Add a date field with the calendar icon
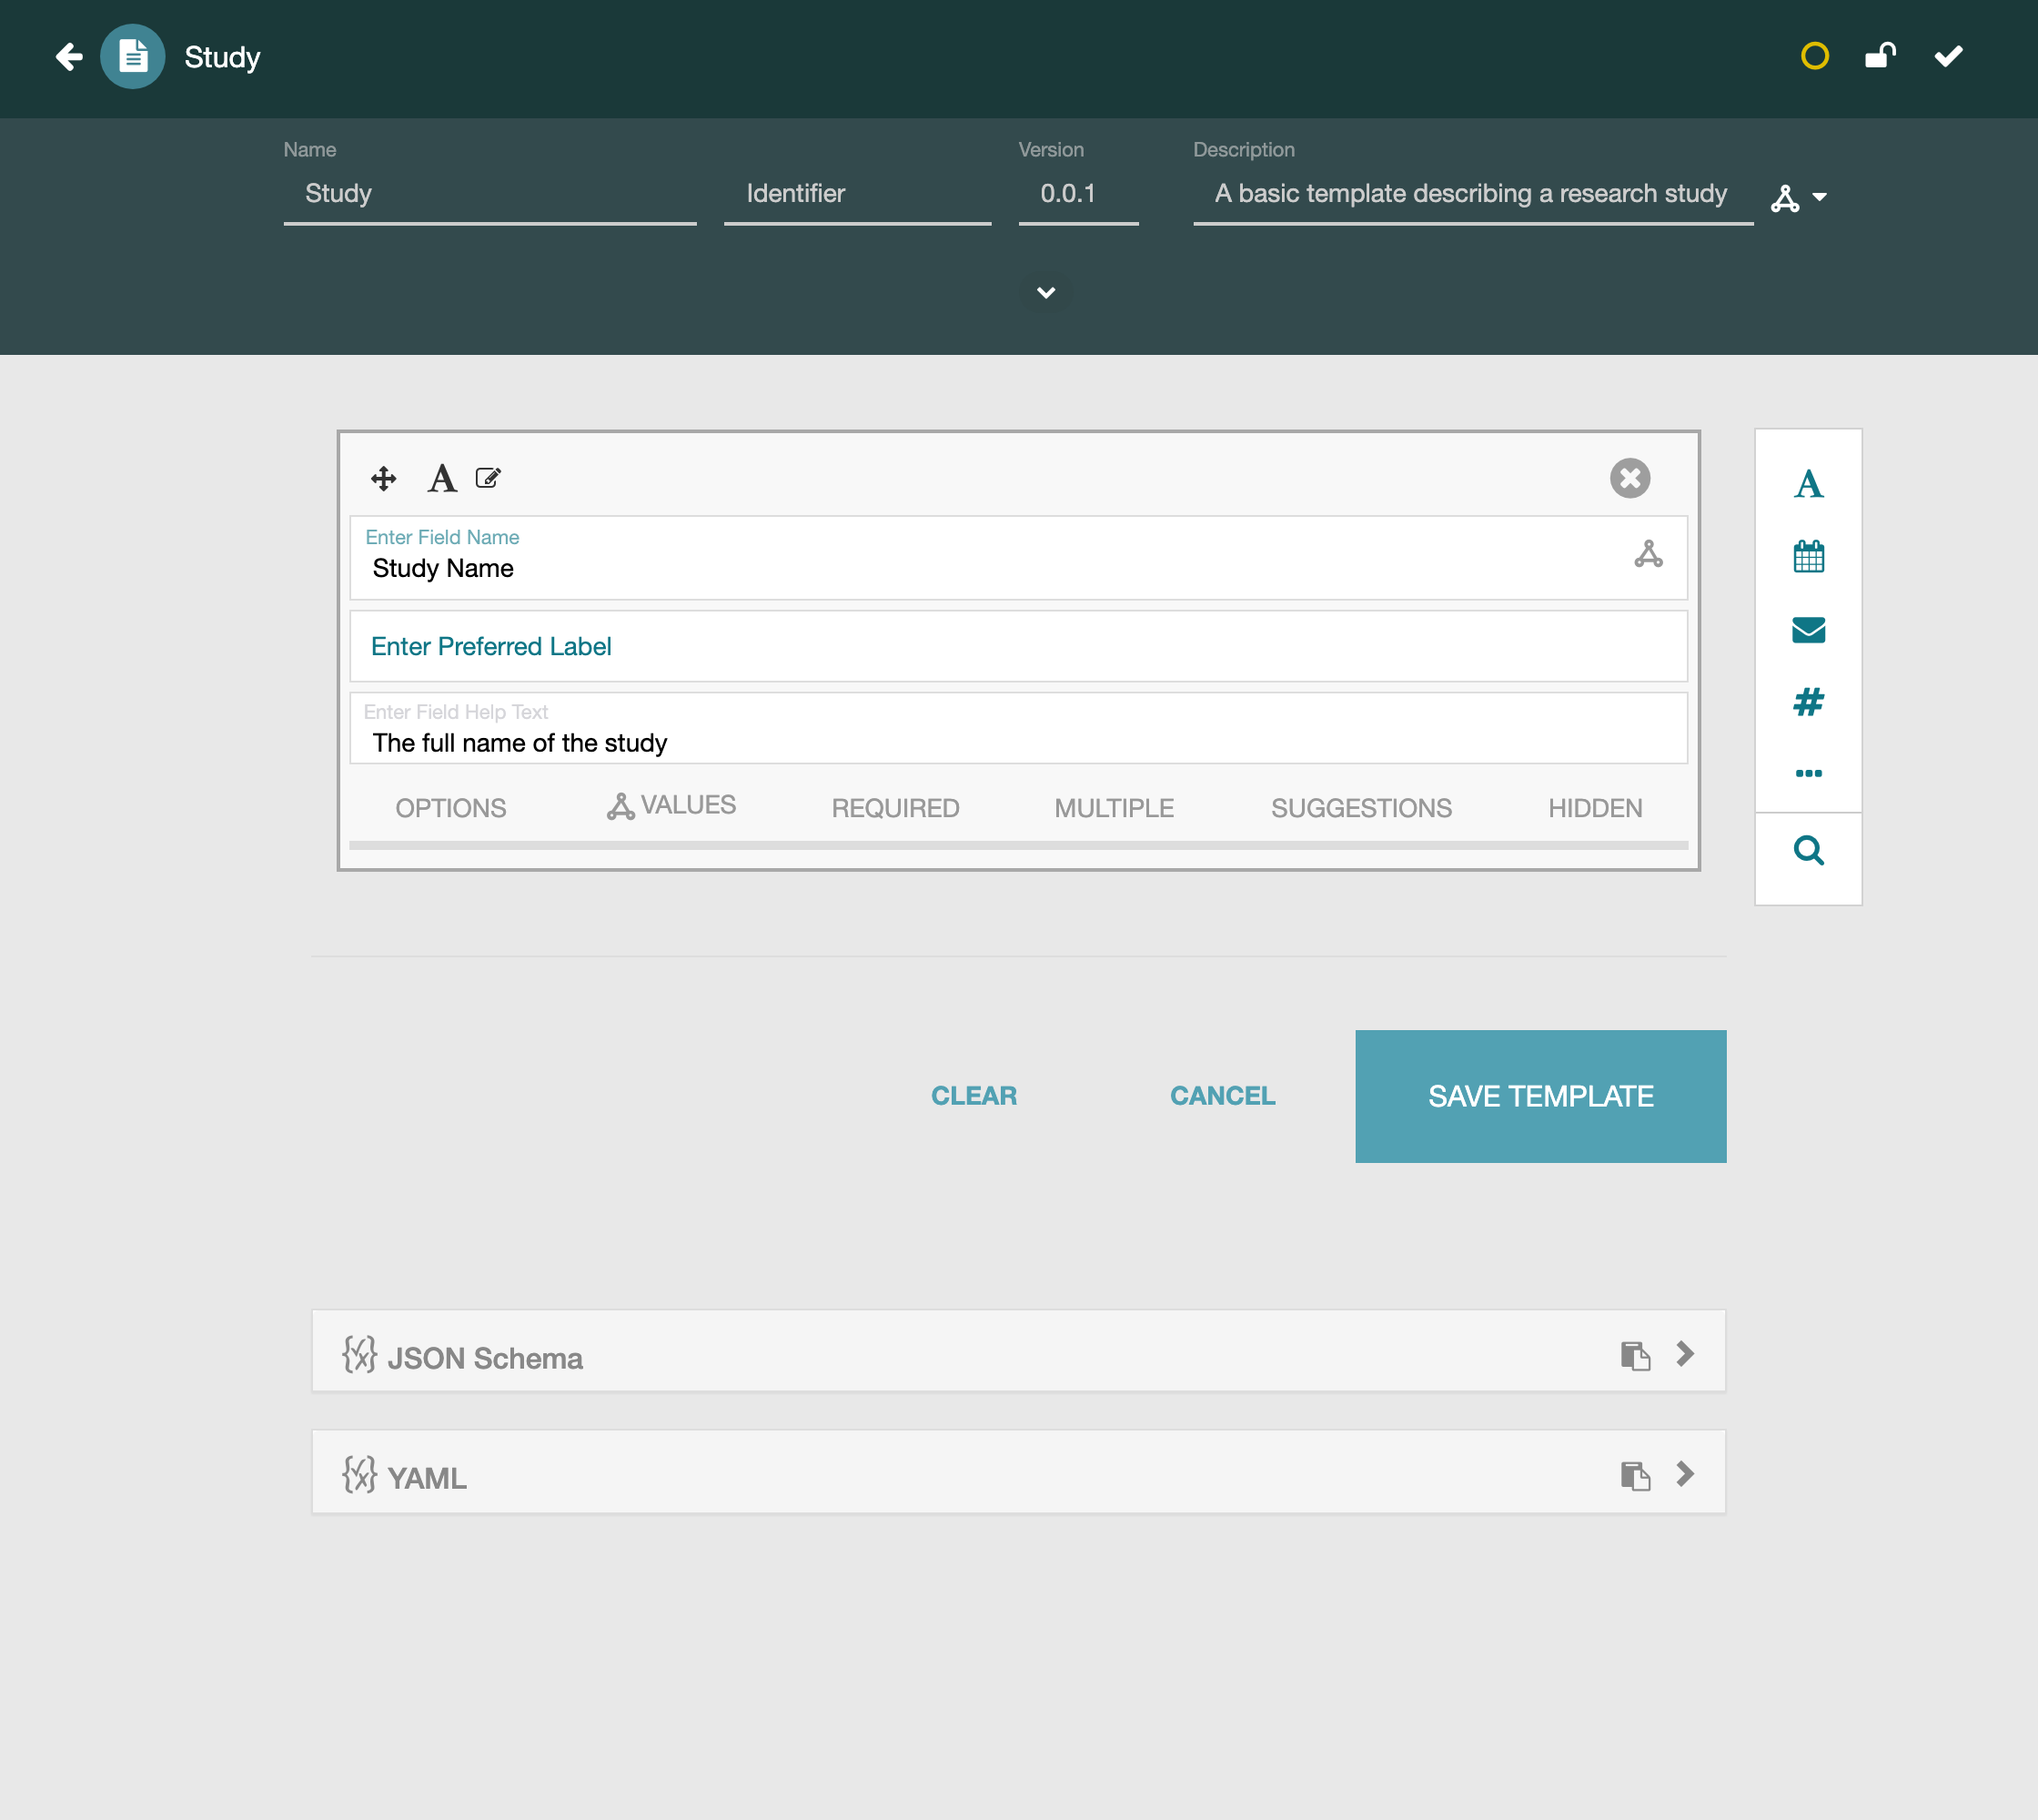The height and width of the screenshot is (1820, 2038). (x=1808, y=556)
